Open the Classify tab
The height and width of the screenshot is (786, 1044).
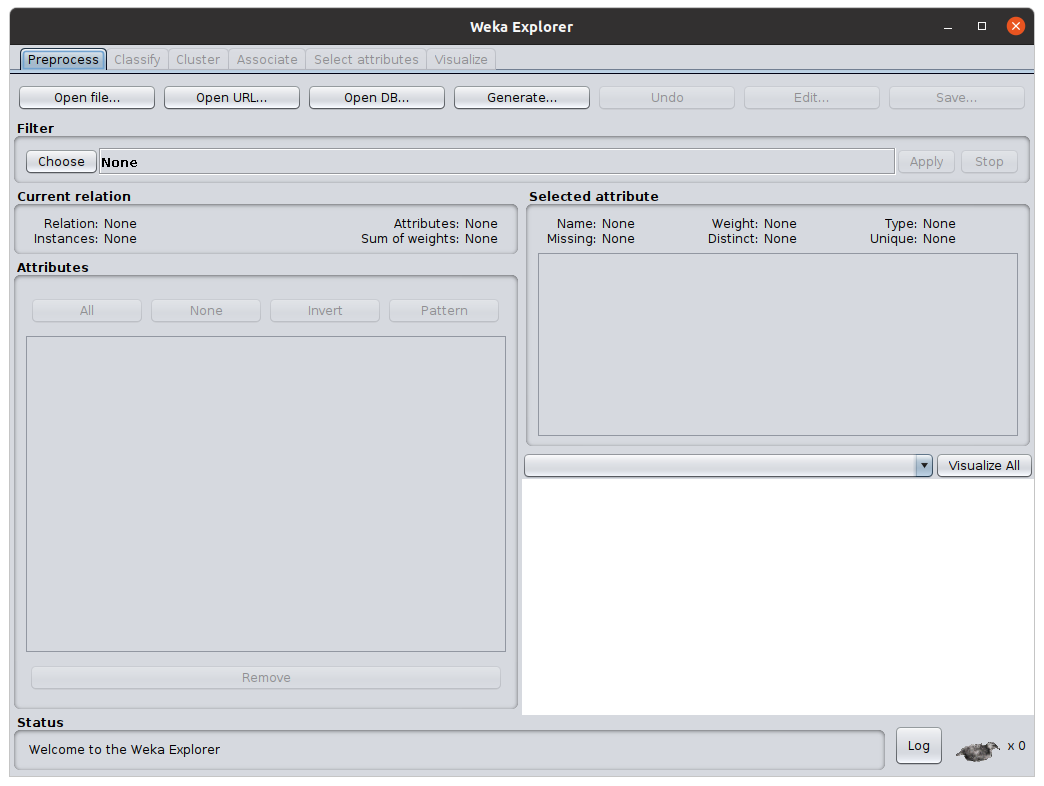137,59
